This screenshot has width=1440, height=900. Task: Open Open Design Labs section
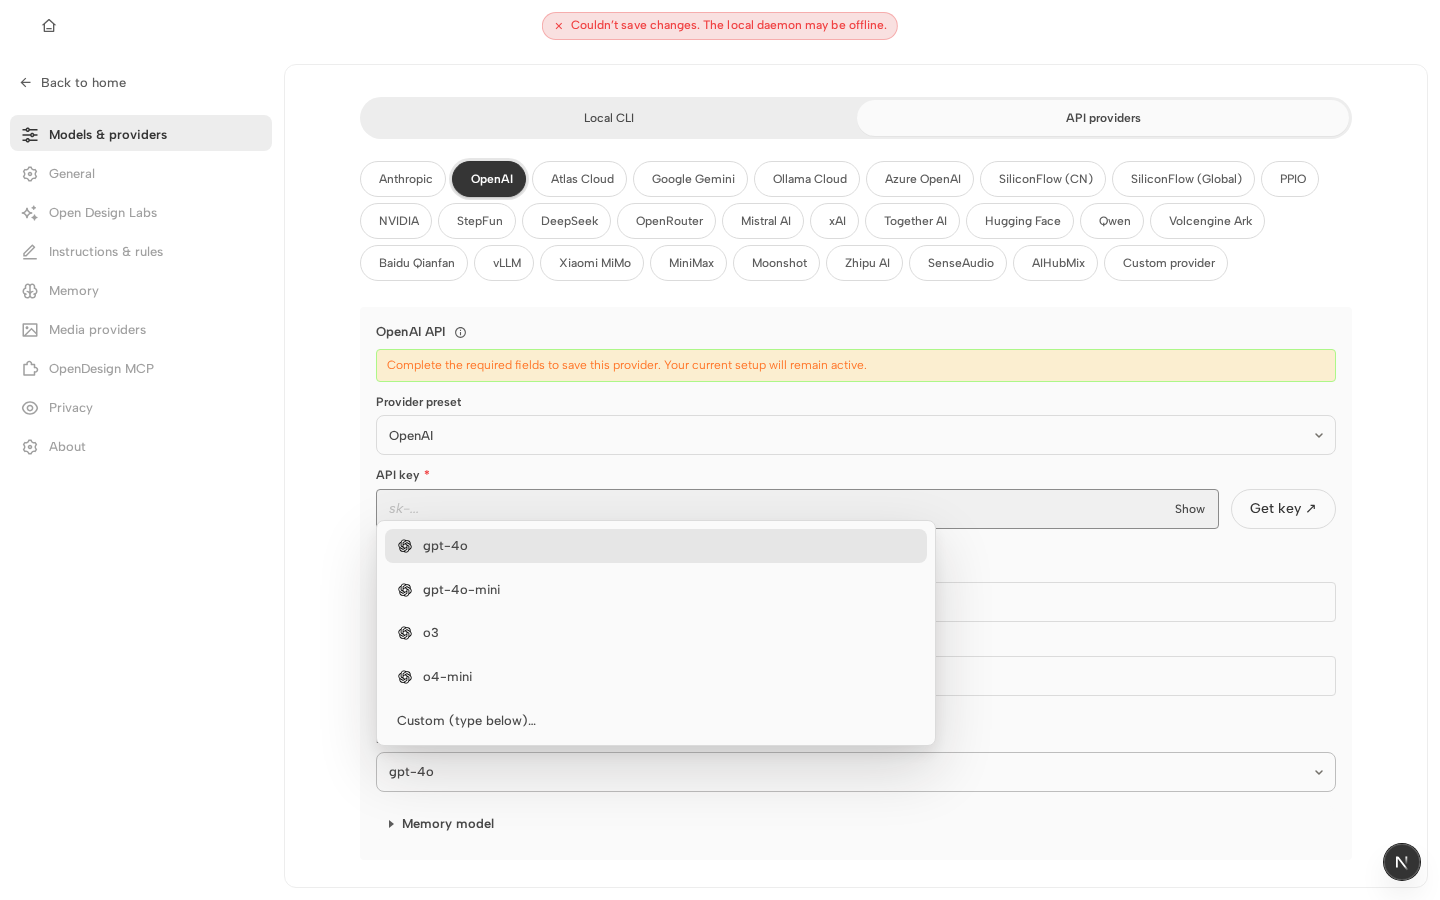pyautogui.click(x=141, y=213)
